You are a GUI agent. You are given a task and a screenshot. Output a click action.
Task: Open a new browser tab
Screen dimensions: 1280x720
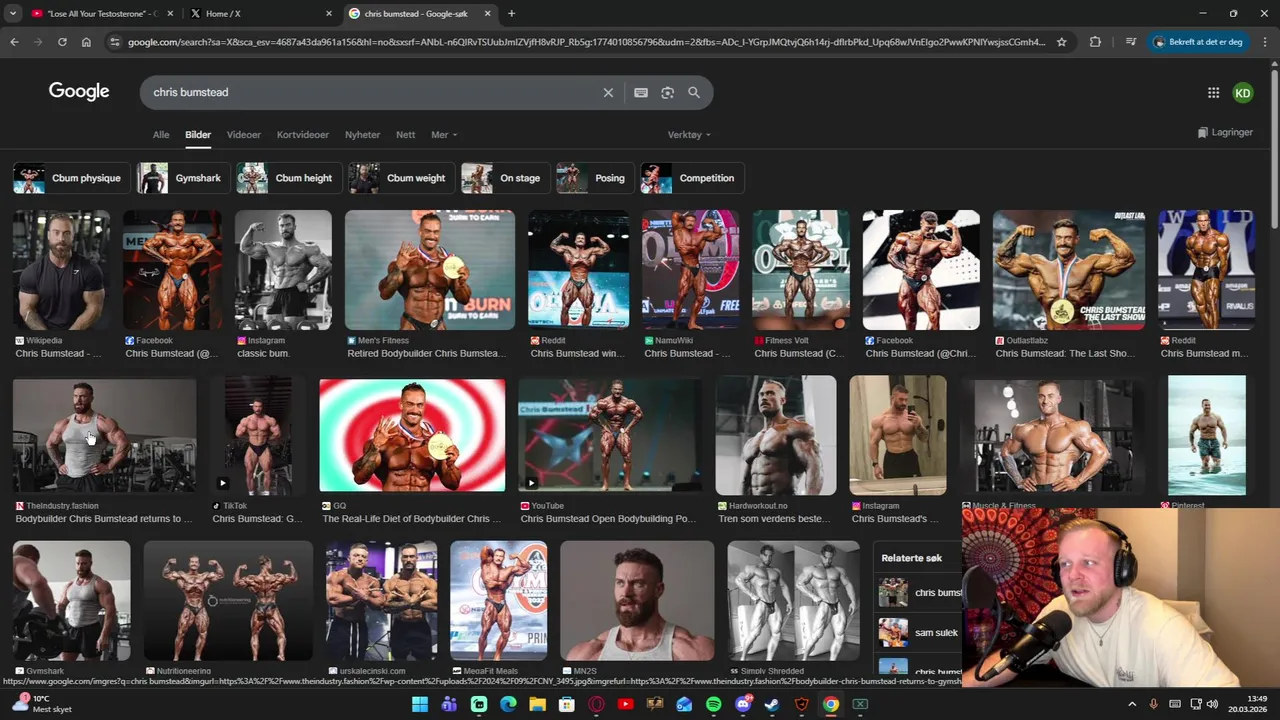point(511,13)
